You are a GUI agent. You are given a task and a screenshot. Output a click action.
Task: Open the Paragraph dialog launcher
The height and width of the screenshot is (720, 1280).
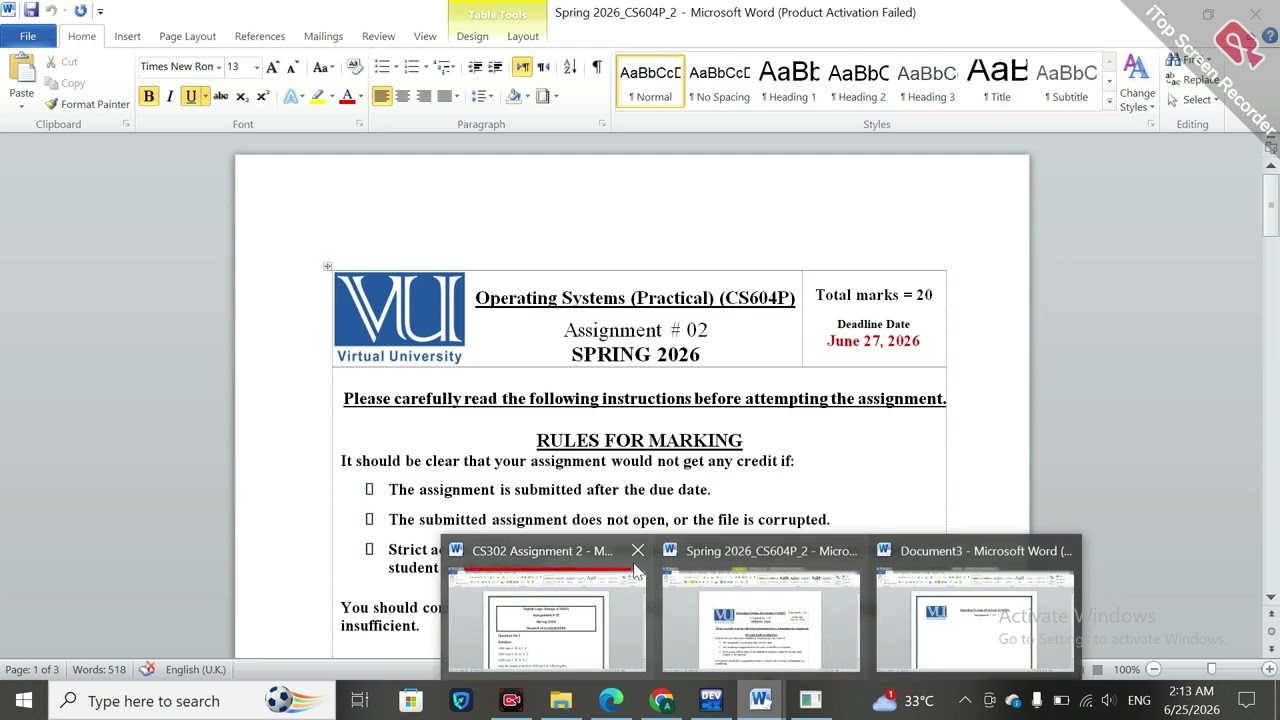coord(602,124)
